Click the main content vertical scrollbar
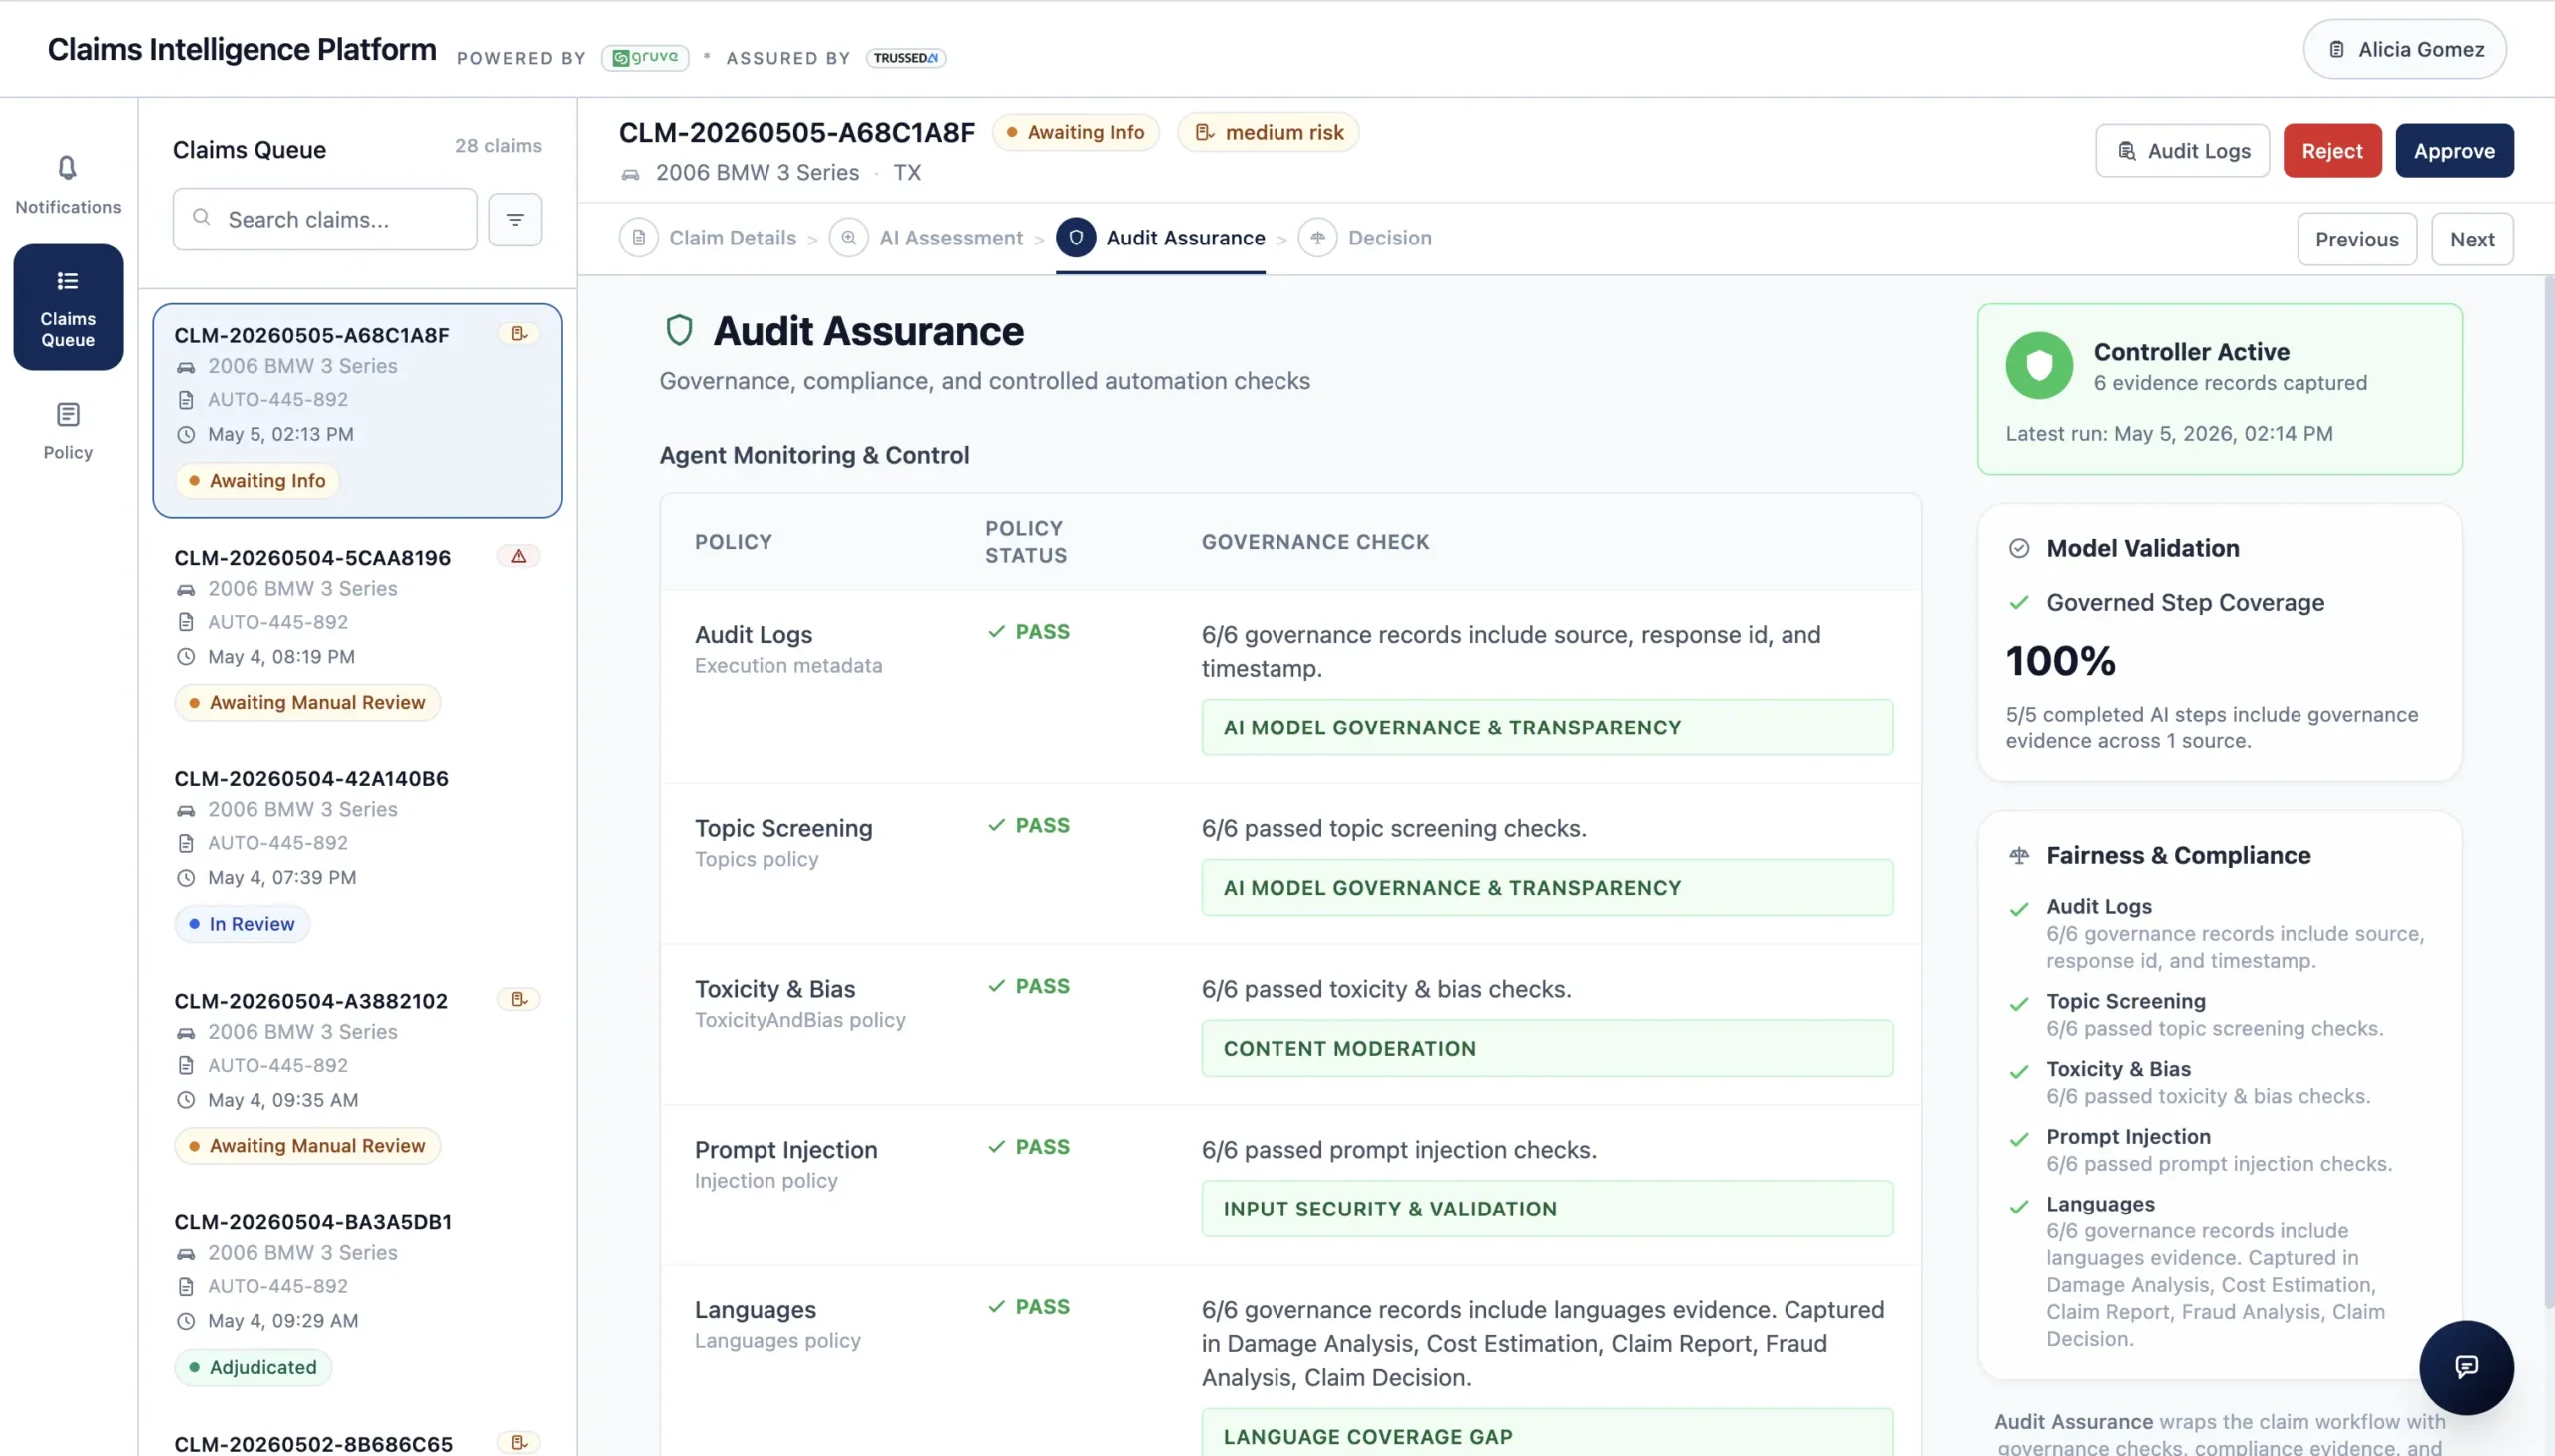This screenshot has width=2555, height=1456. [2548, 790]
